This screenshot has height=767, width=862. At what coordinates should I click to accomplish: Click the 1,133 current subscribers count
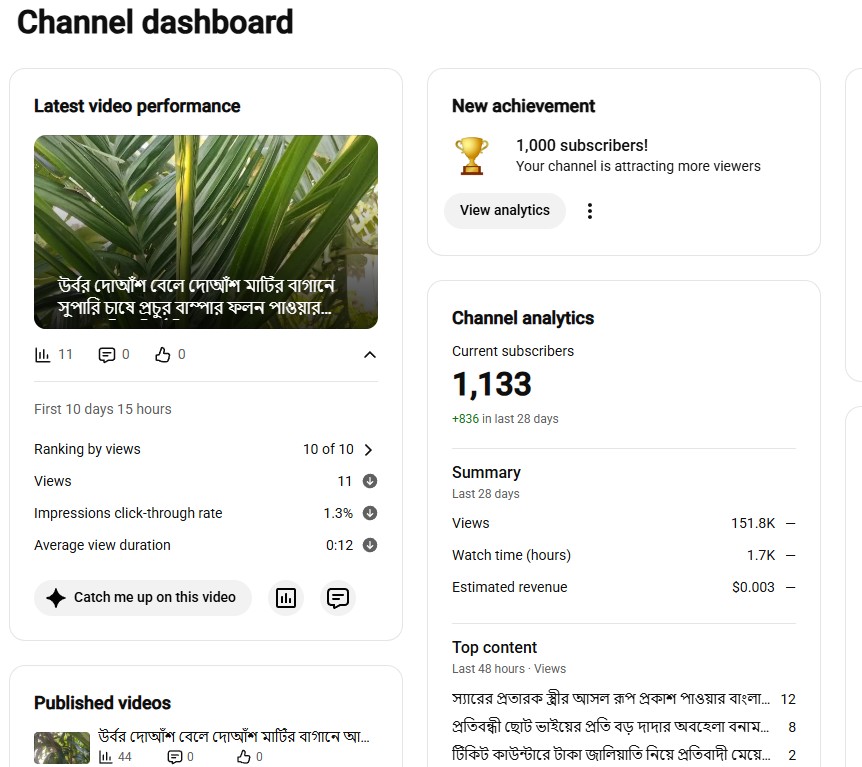click(492, 384)
